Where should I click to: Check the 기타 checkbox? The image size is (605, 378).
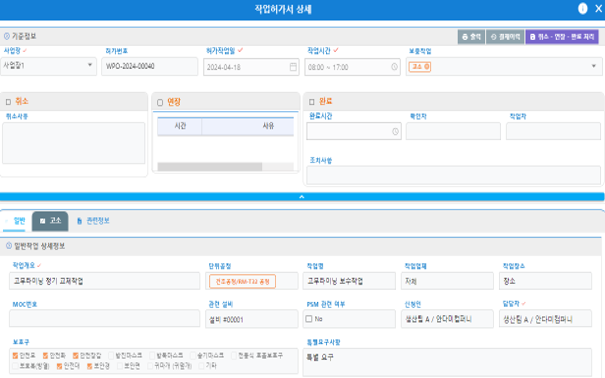201,366
